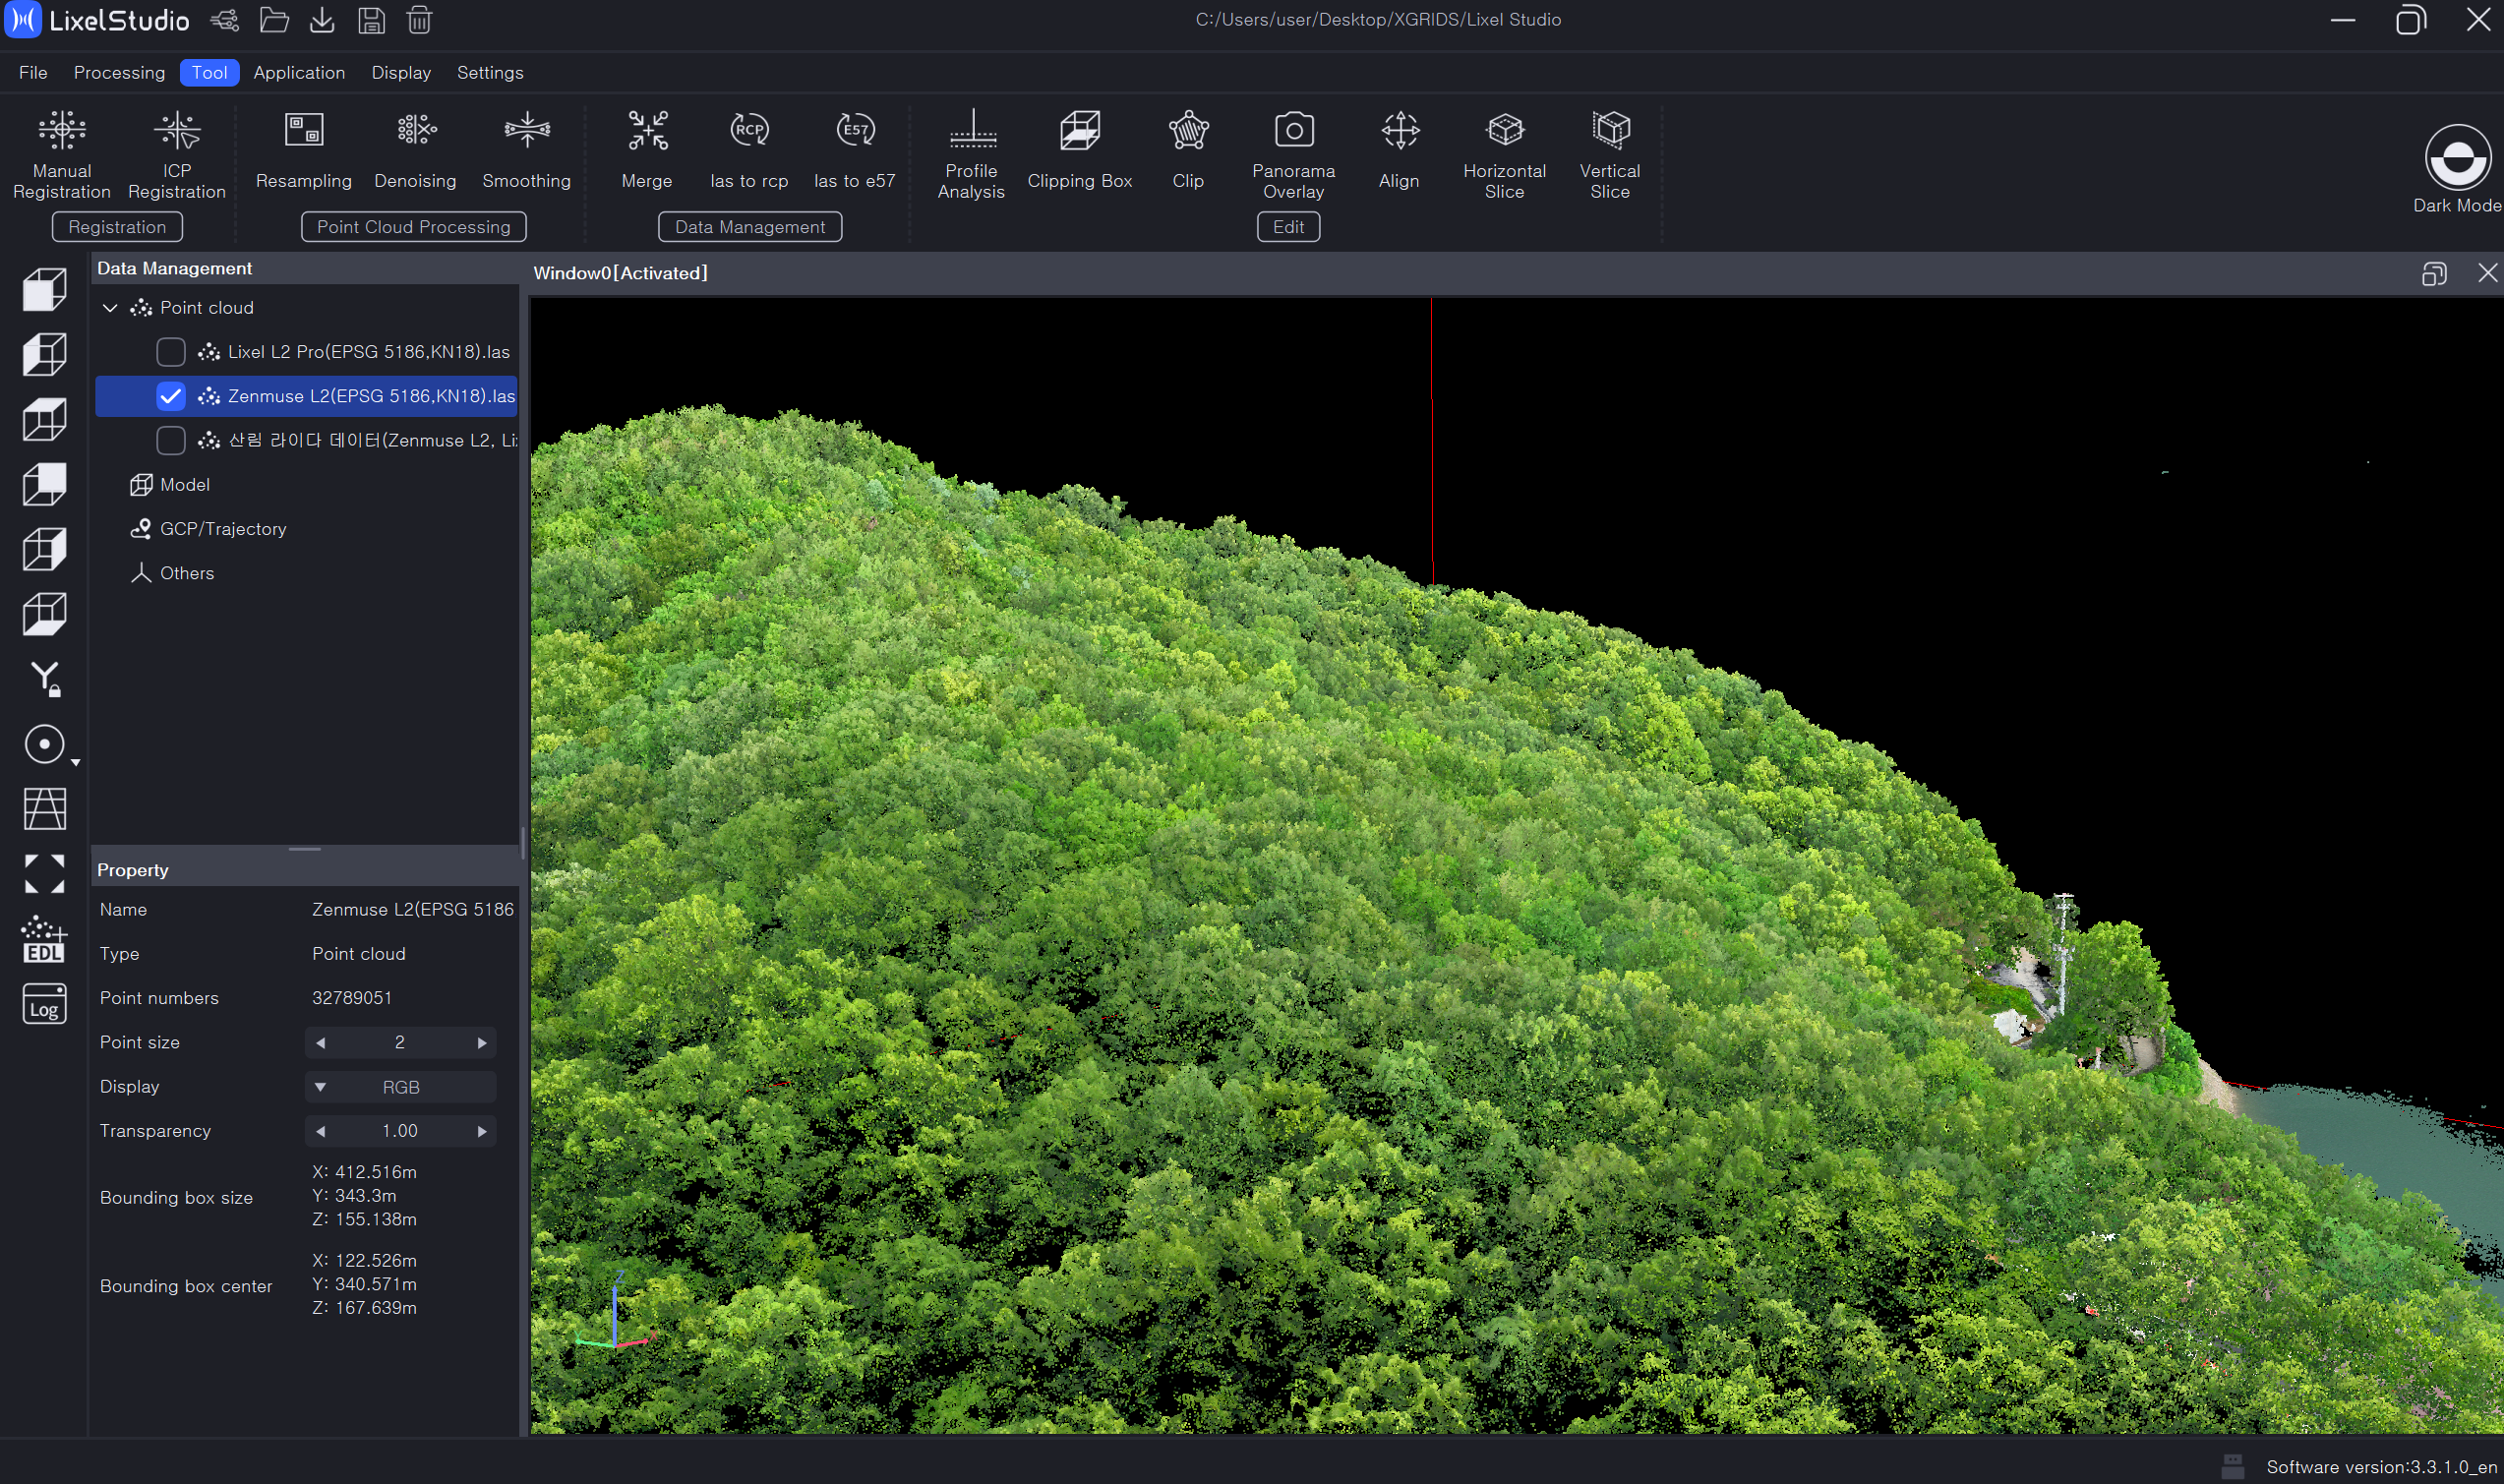Uncheck the Zenmuse L2 point cloud layer
Viewport: 2504px width, 1484px height.
point(171,396)
